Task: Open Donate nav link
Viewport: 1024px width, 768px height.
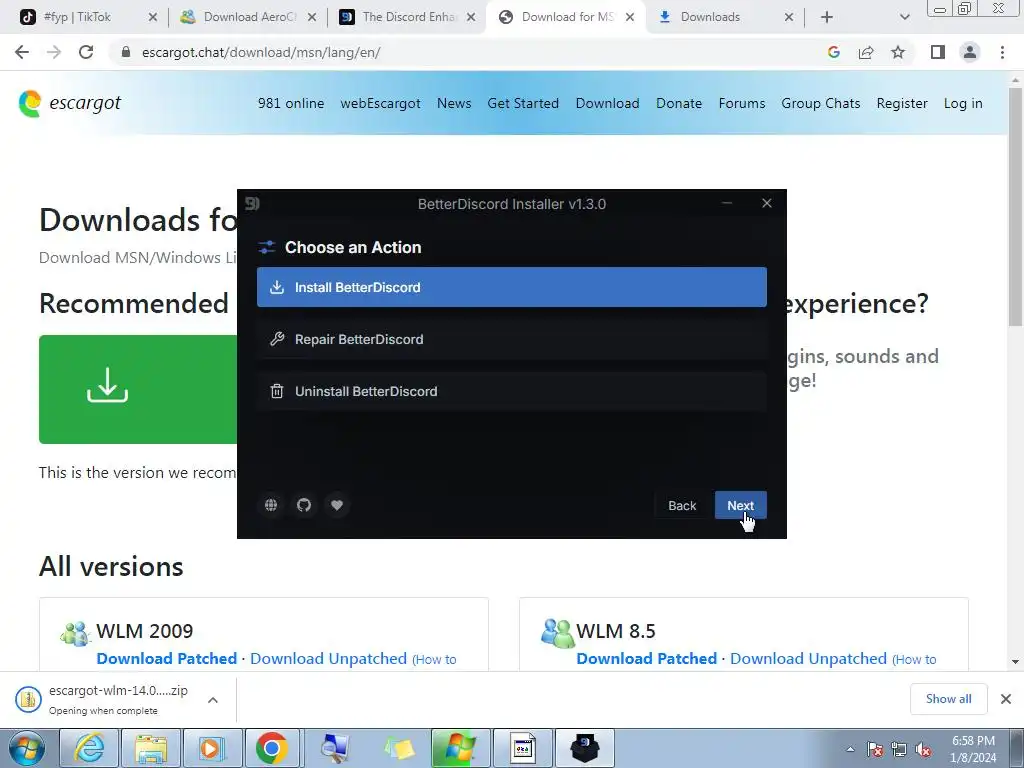Action: 679,103
